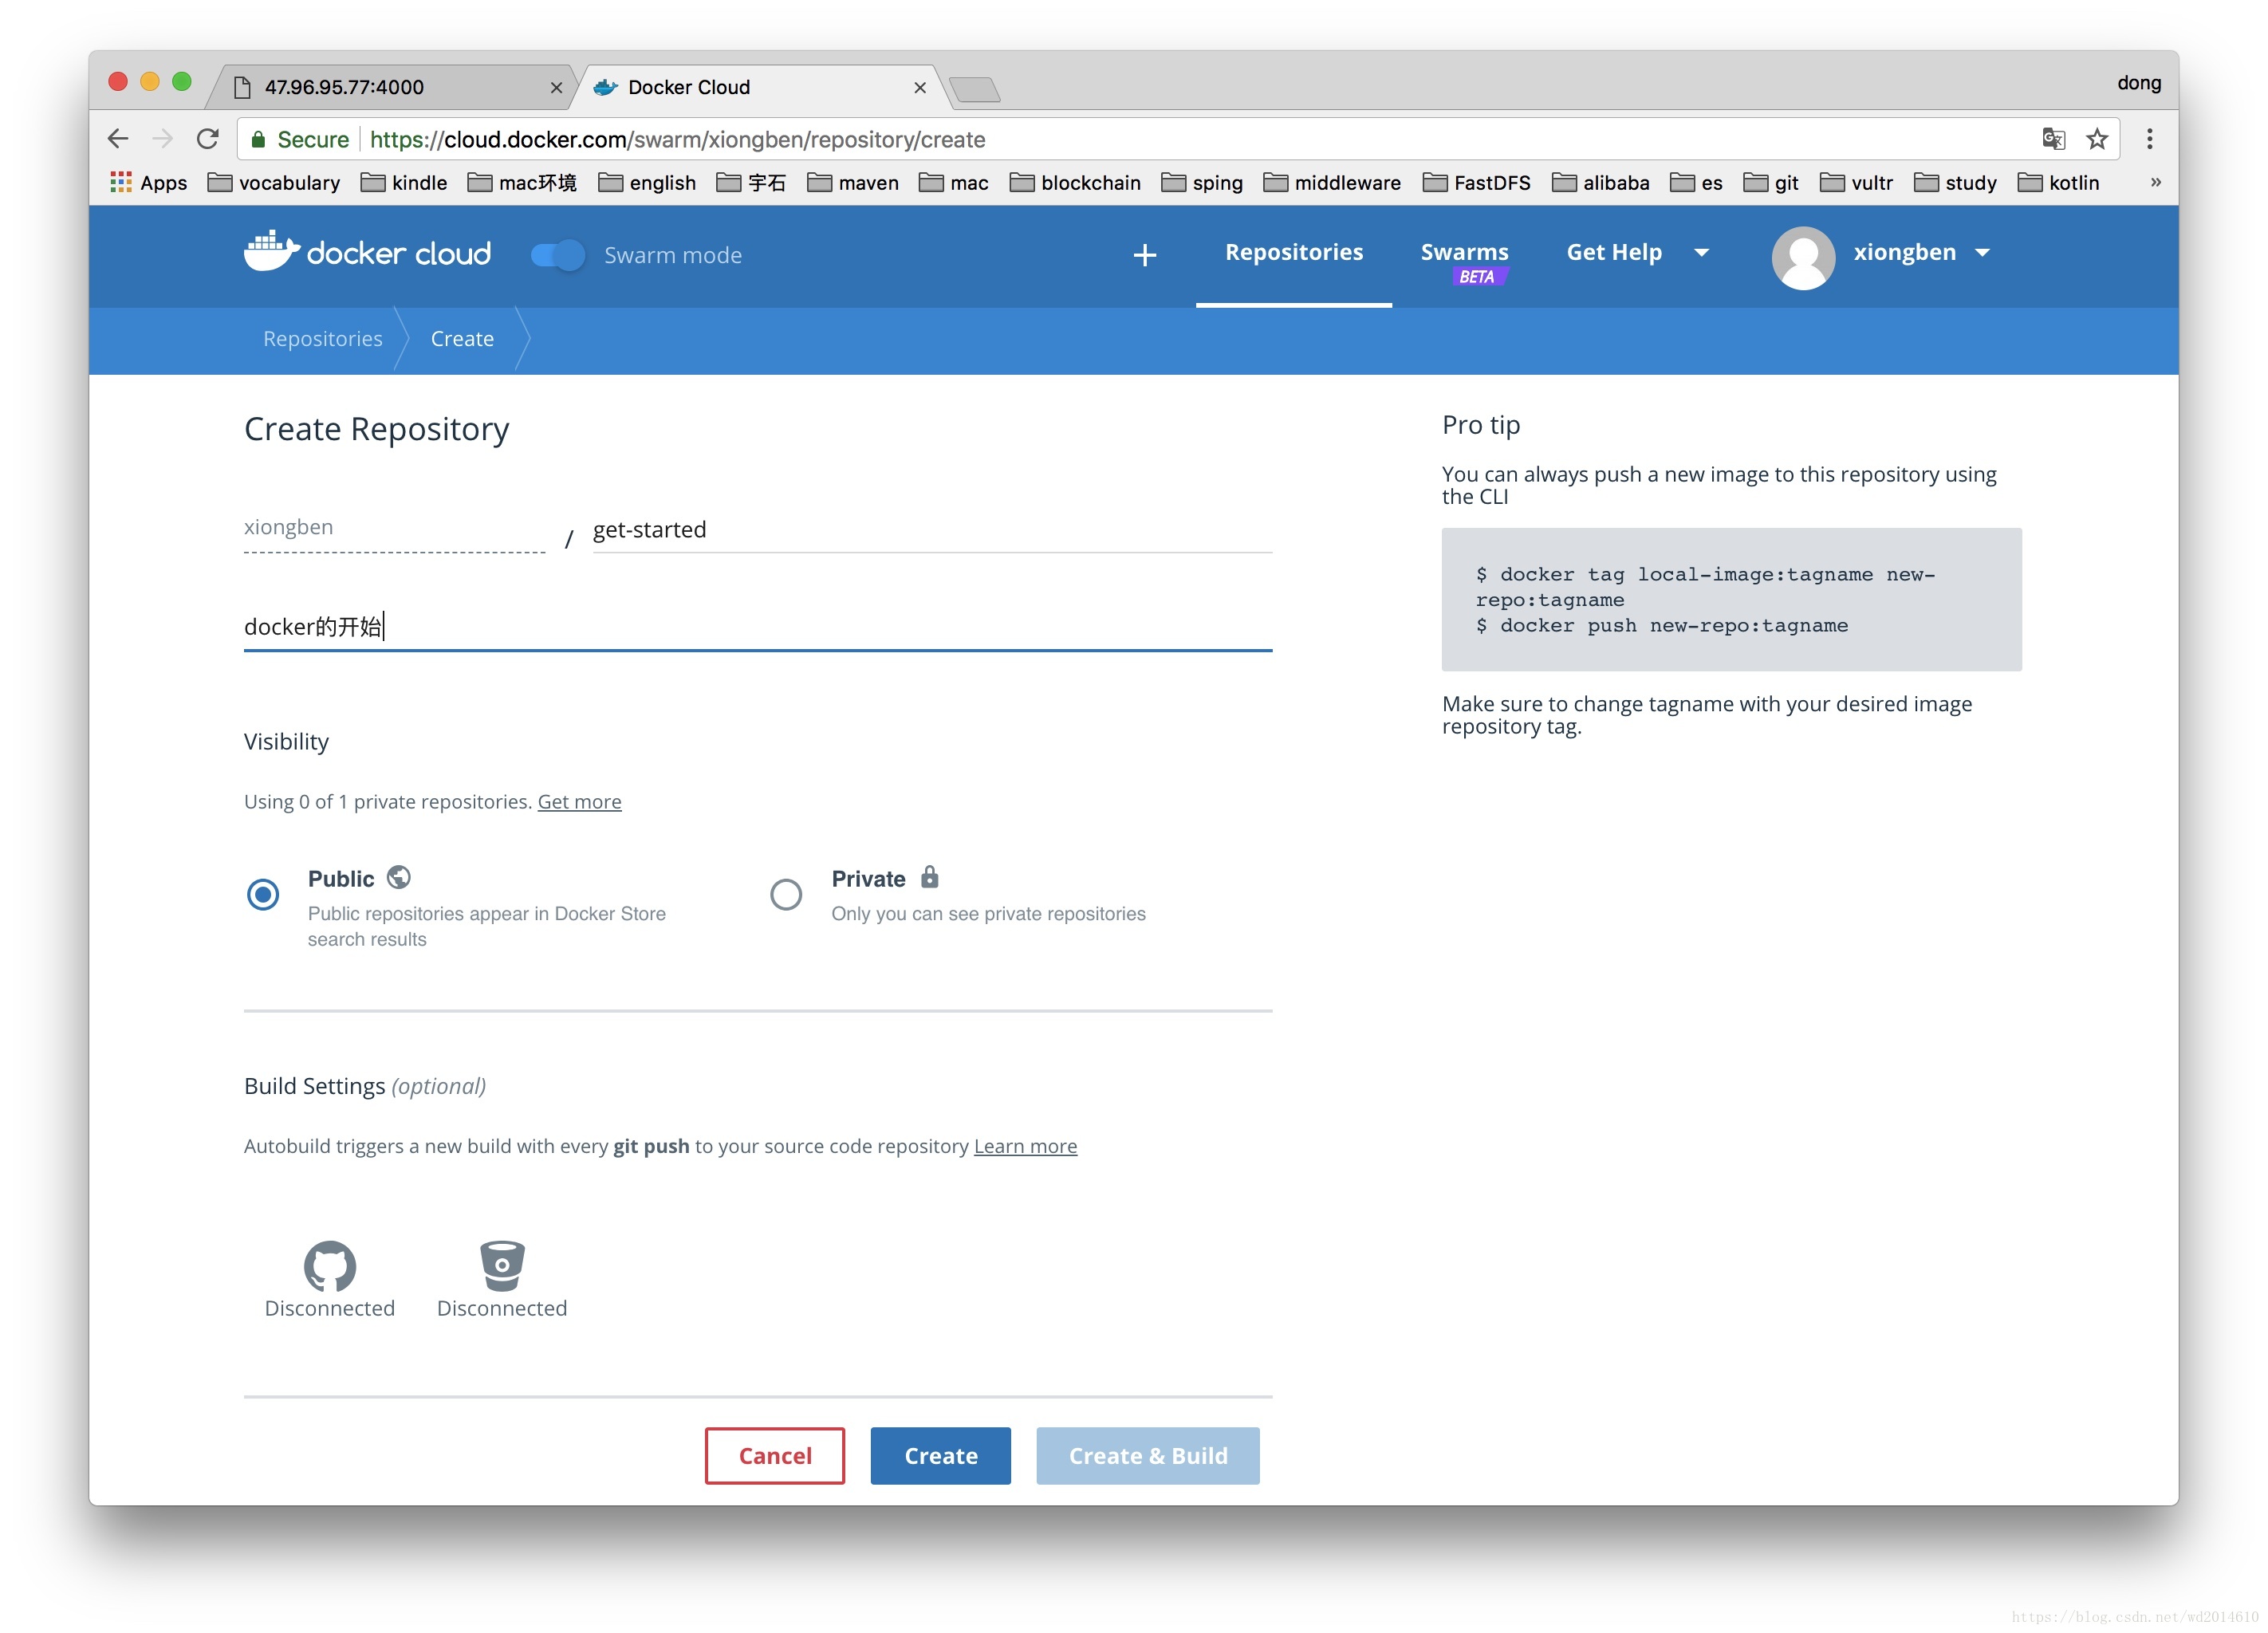Image resolution: width=2268 pixels, height=1633 pixels.
Task: Click the translate page icon
Action: tap(2053, 139)
